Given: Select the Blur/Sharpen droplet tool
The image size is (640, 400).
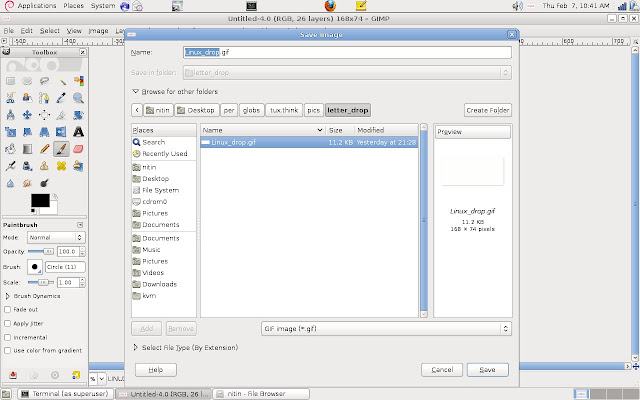Looking at the screenshot, I should (x=10, y=183).
